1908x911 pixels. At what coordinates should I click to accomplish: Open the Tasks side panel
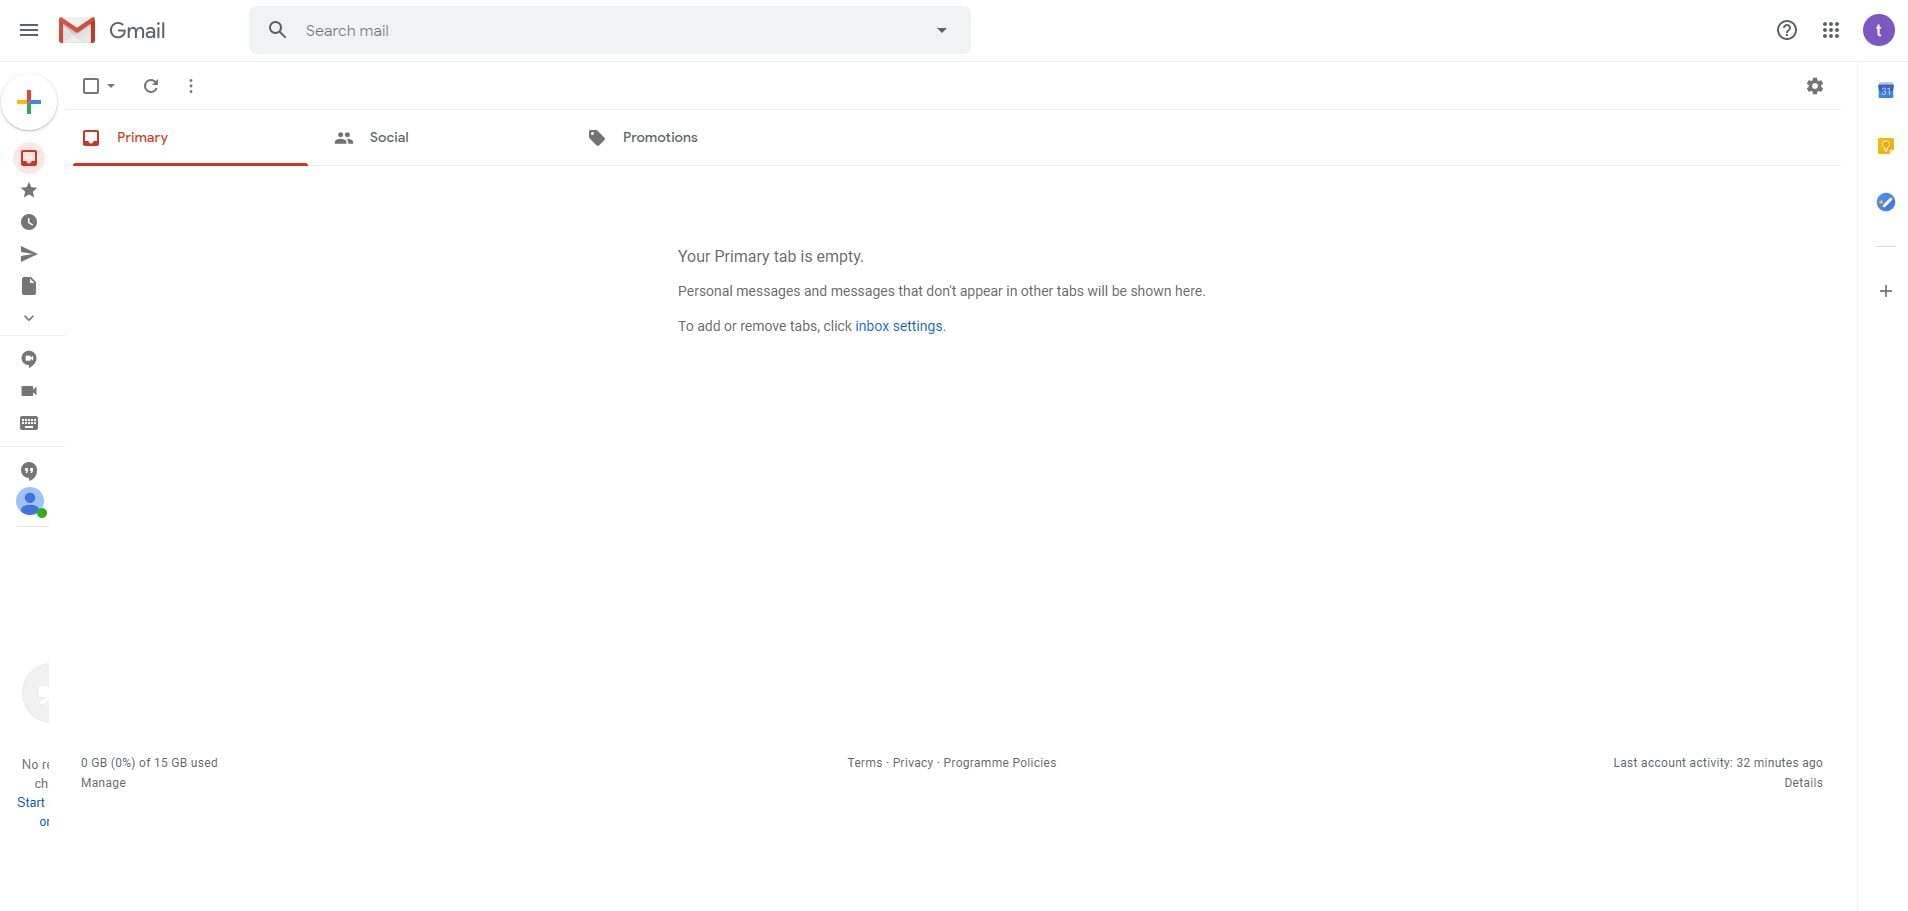1886,202
